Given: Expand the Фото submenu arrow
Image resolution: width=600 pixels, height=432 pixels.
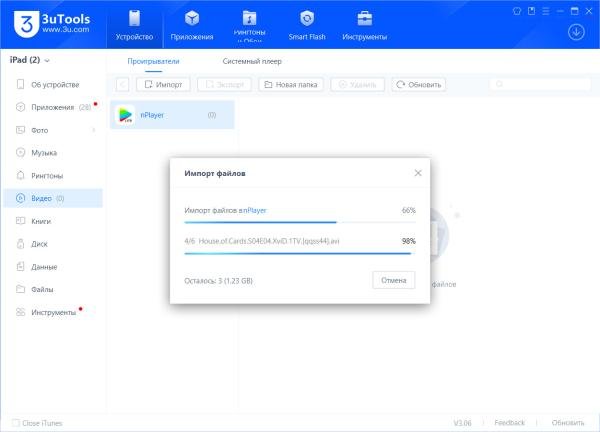Looking at the screenshot, I should pos(94,130).
